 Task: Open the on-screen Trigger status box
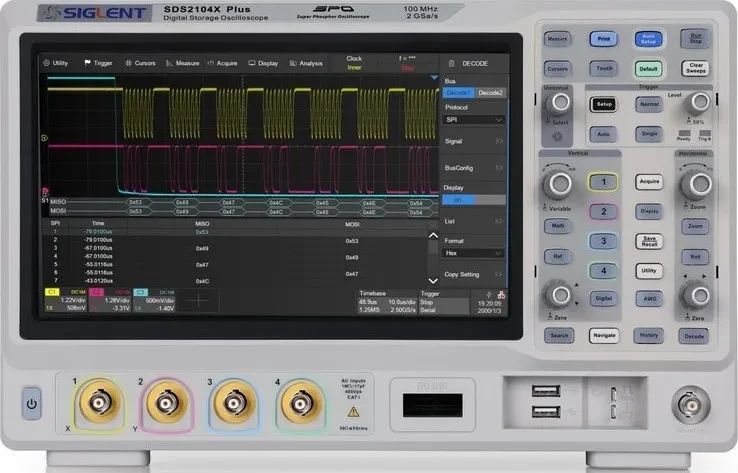[443, 301]
